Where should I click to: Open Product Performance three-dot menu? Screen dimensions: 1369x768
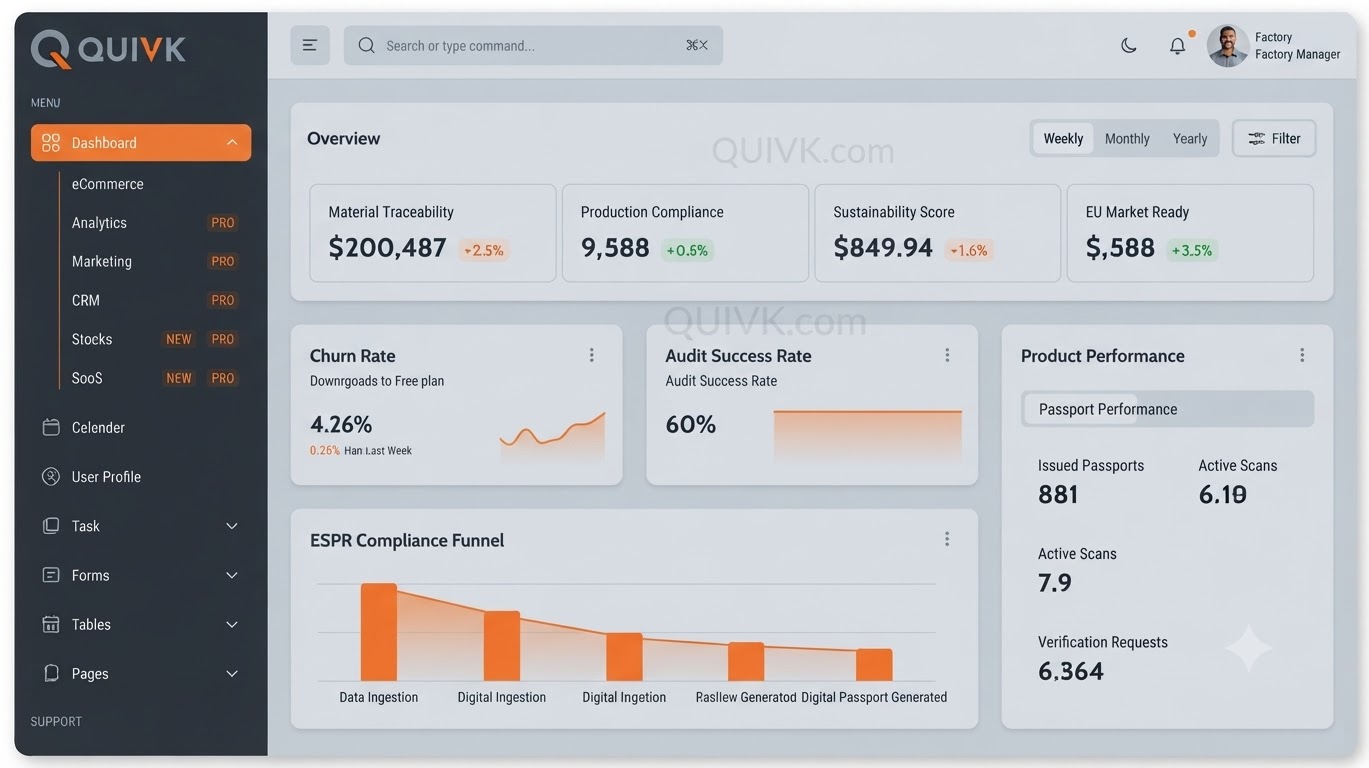(1302, 355)
